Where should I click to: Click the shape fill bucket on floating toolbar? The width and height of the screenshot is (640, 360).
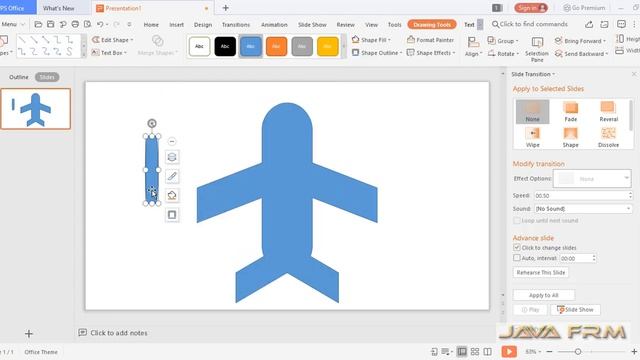[172, 196]
